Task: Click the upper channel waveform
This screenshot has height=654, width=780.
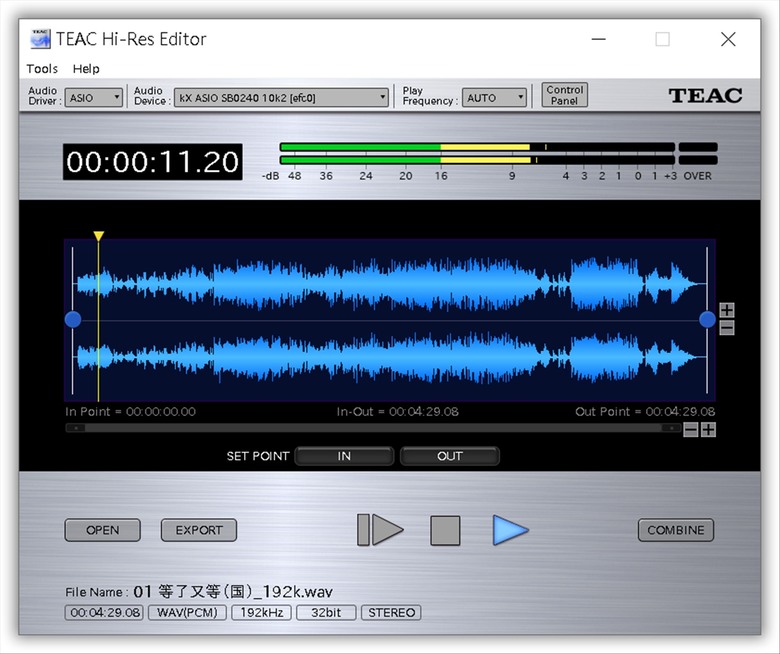Action: tap(390, 284)
